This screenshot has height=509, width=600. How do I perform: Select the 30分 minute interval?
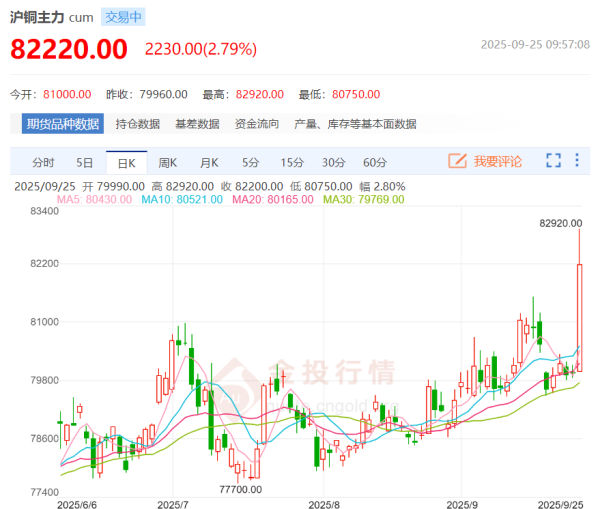(333, 162)
